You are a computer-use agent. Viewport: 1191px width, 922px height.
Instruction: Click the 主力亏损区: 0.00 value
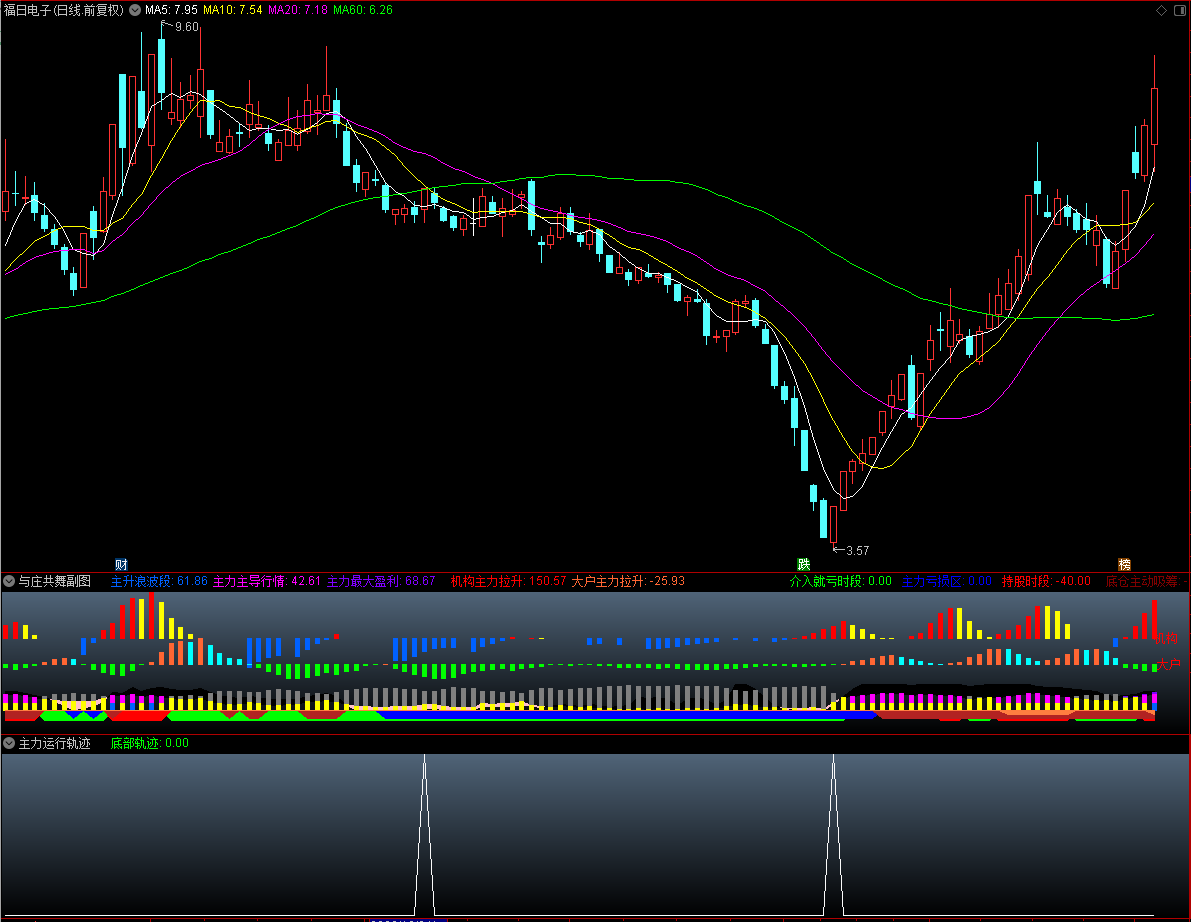(946, 581)
